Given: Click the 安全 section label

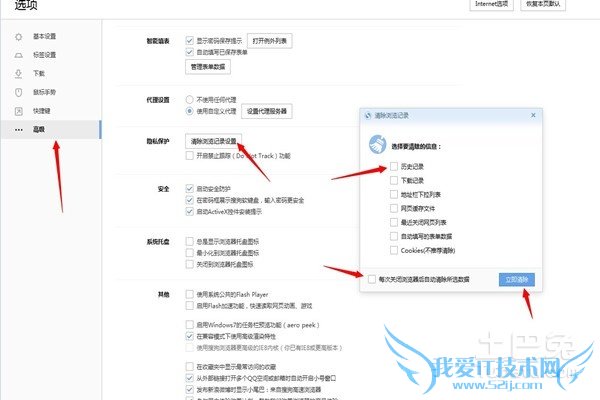Looking at the screenshot, I should pos(163,189).
